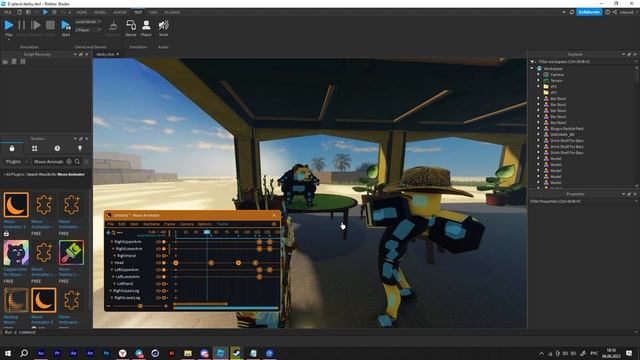This screenshot has height=360, width=640.
Task: Collapse the Workspace node in Explorer
Action: click(532, 69)
